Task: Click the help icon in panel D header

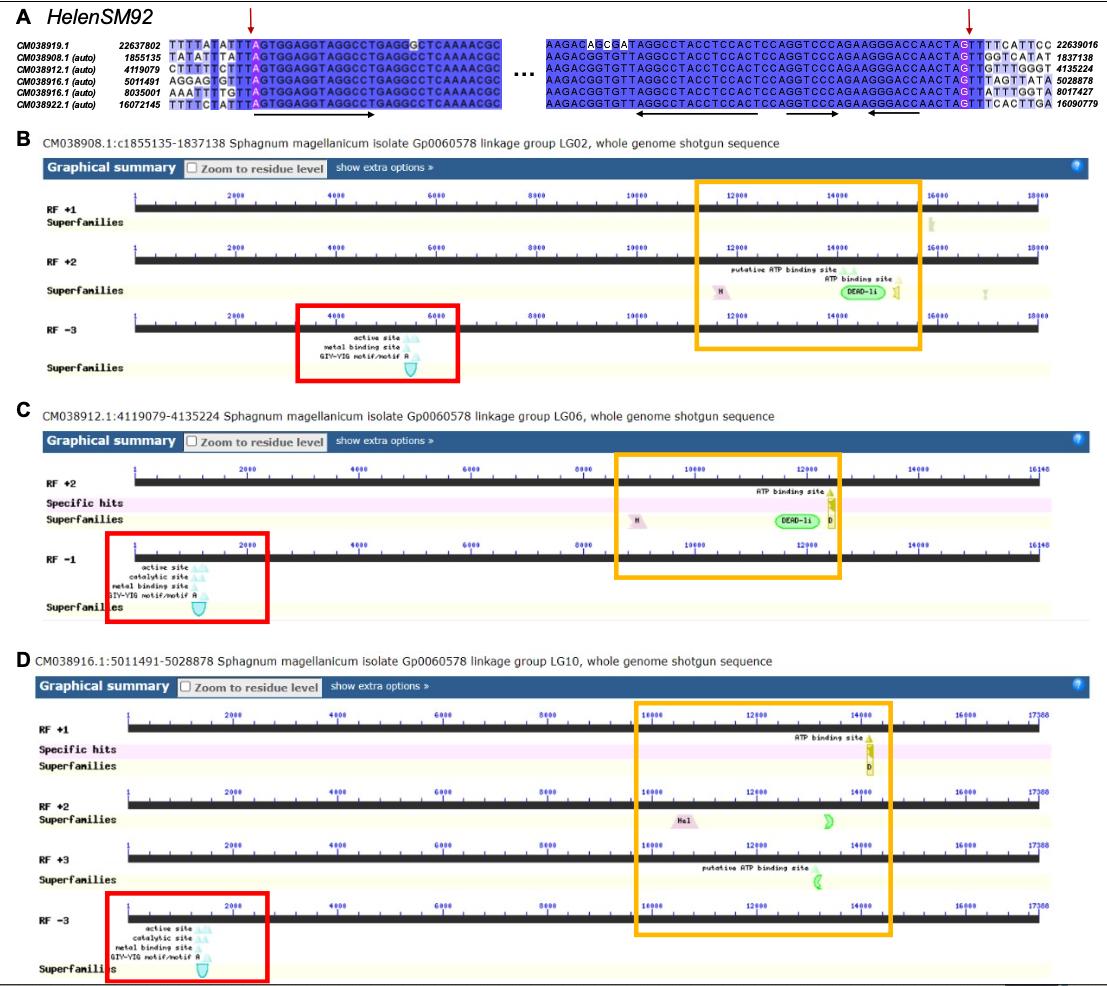Action: pos(1077,686)
